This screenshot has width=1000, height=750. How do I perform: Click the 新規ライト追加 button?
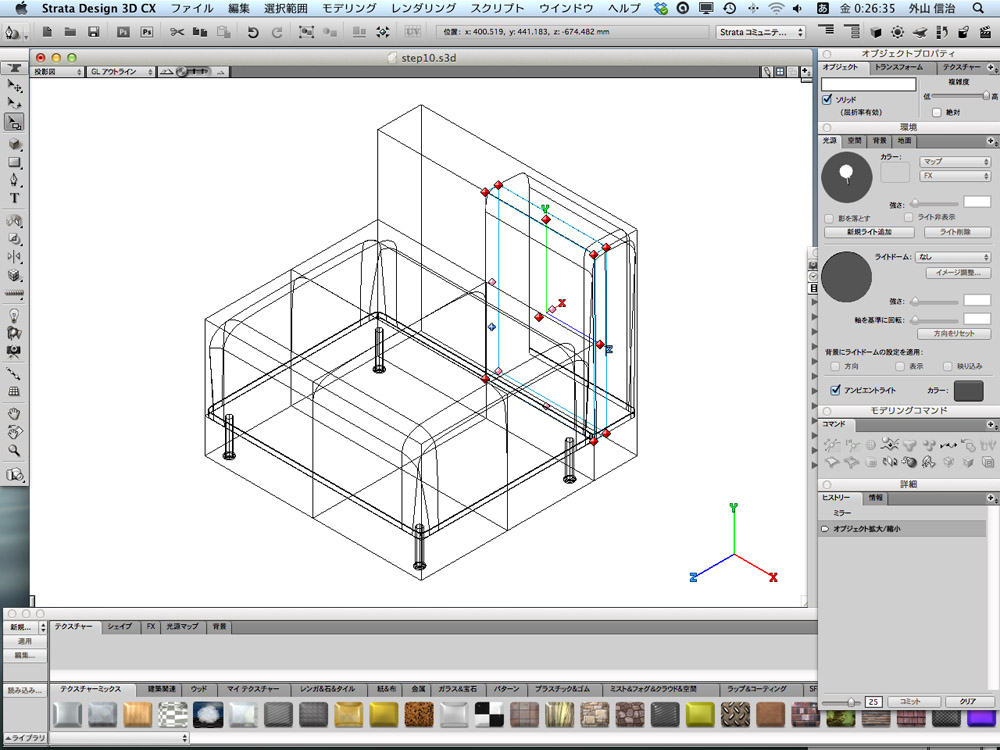(x=869, y=232)
